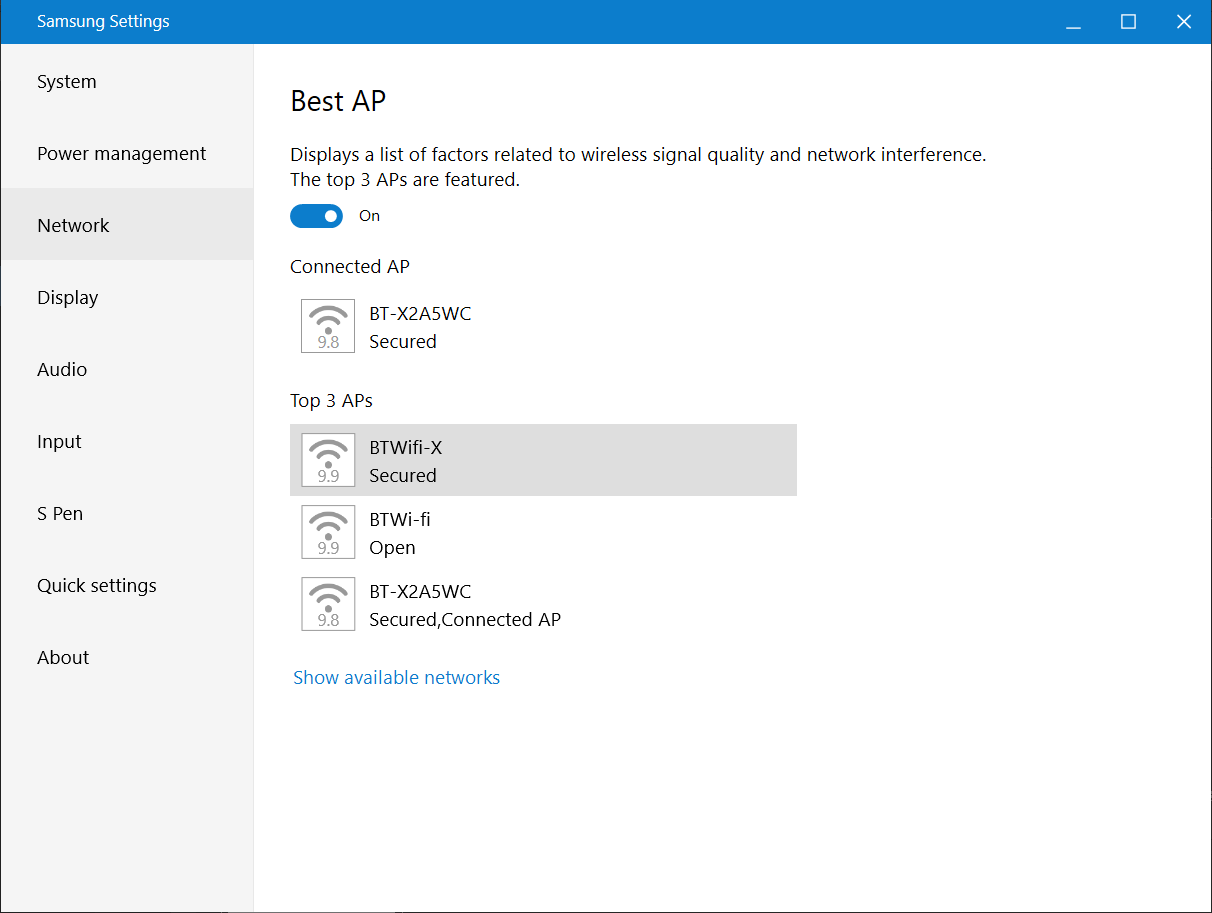
Task: Select the Network section
Action: (127, 226)
